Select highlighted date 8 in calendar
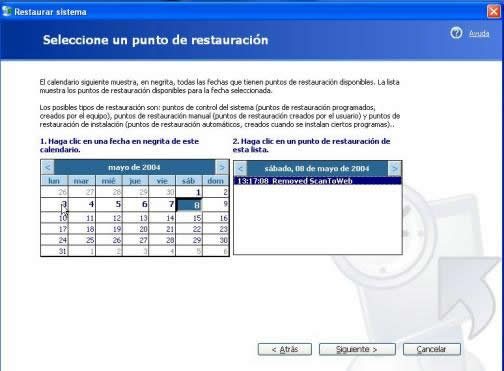Viewport: 504px width, 371px height. coord(189,205)
